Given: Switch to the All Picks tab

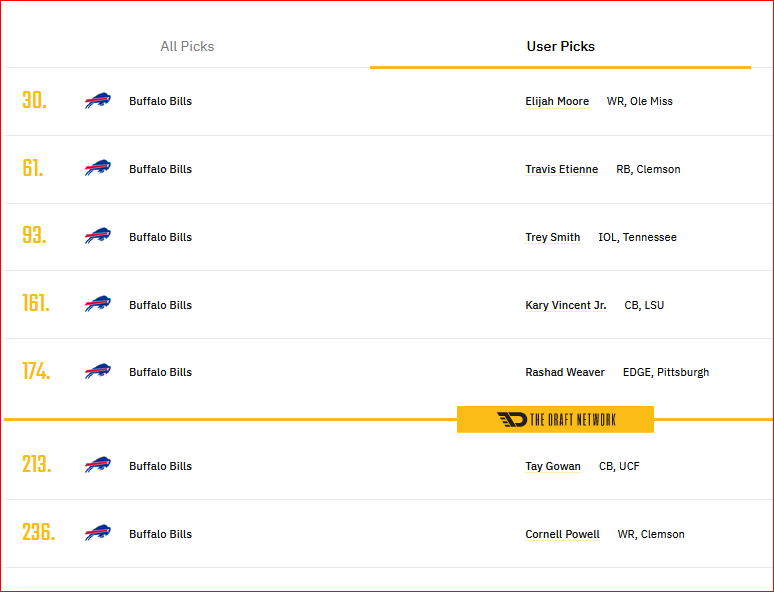Looking at the screenshot, I should click(187, 46).
